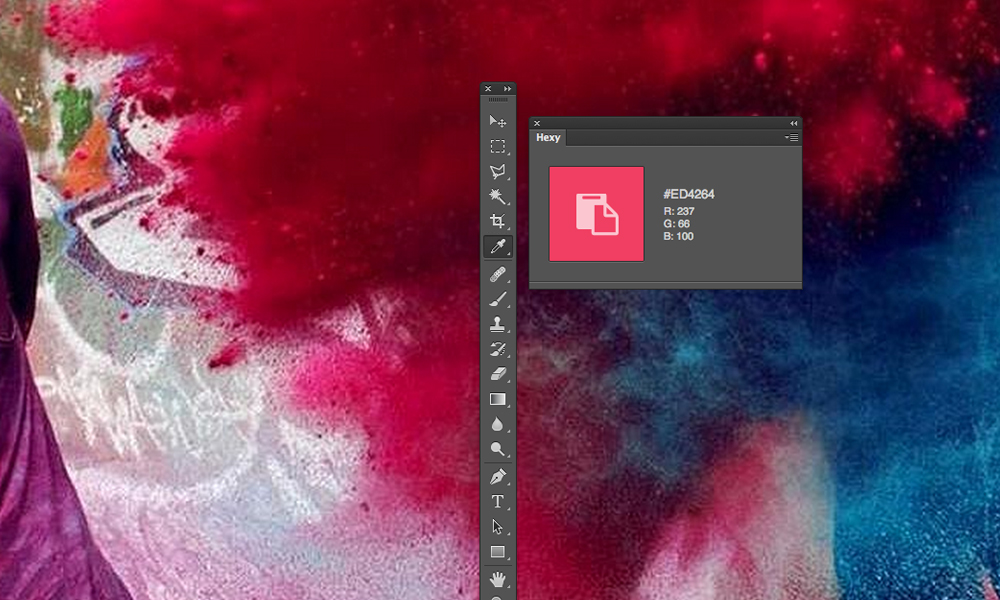This screenshot has height=600, width=1000.
Task: Click the pink copy color swatch
Action: pos(596,214)
